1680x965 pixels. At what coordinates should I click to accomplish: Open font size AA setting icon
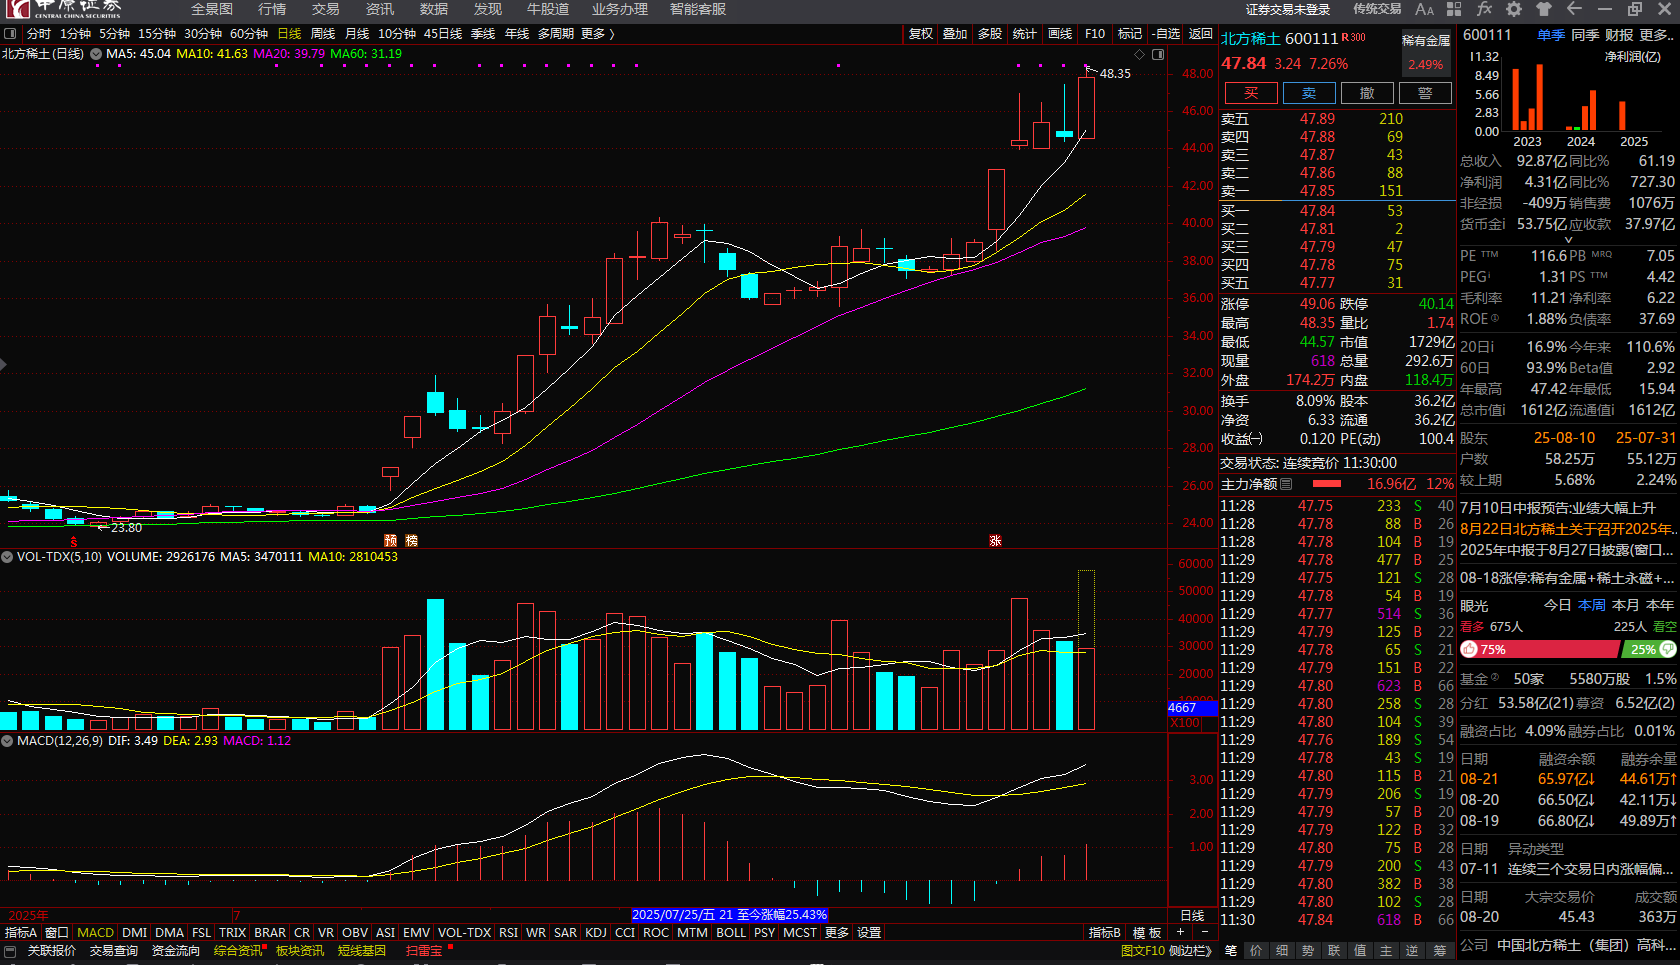1425,9
